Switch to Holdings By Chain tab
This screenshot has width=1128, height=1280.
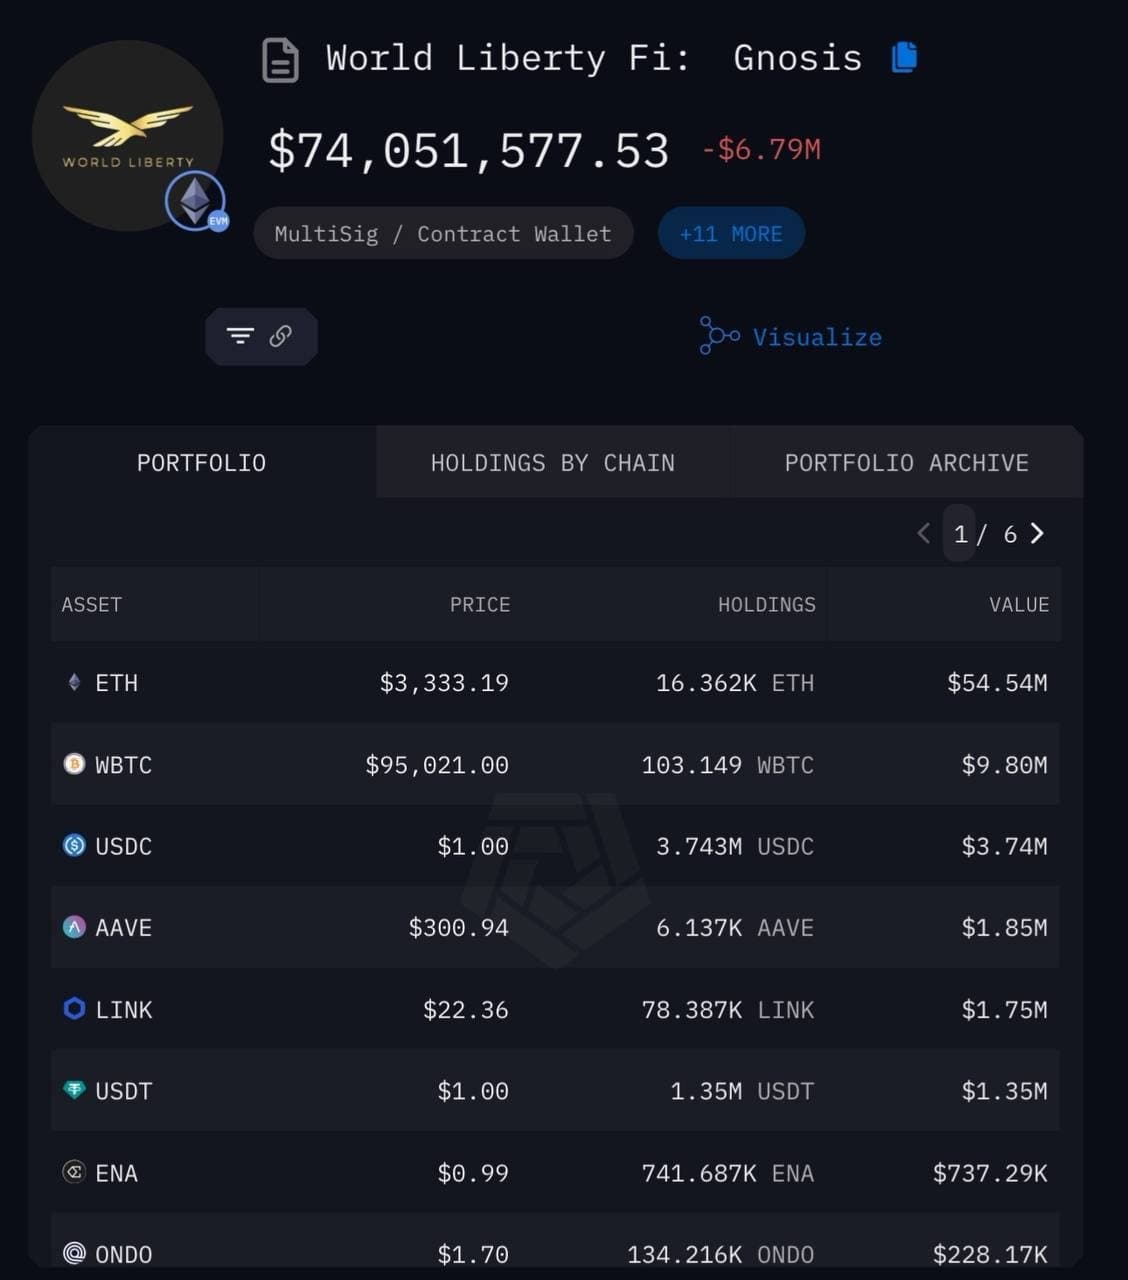tap(552, 463)
